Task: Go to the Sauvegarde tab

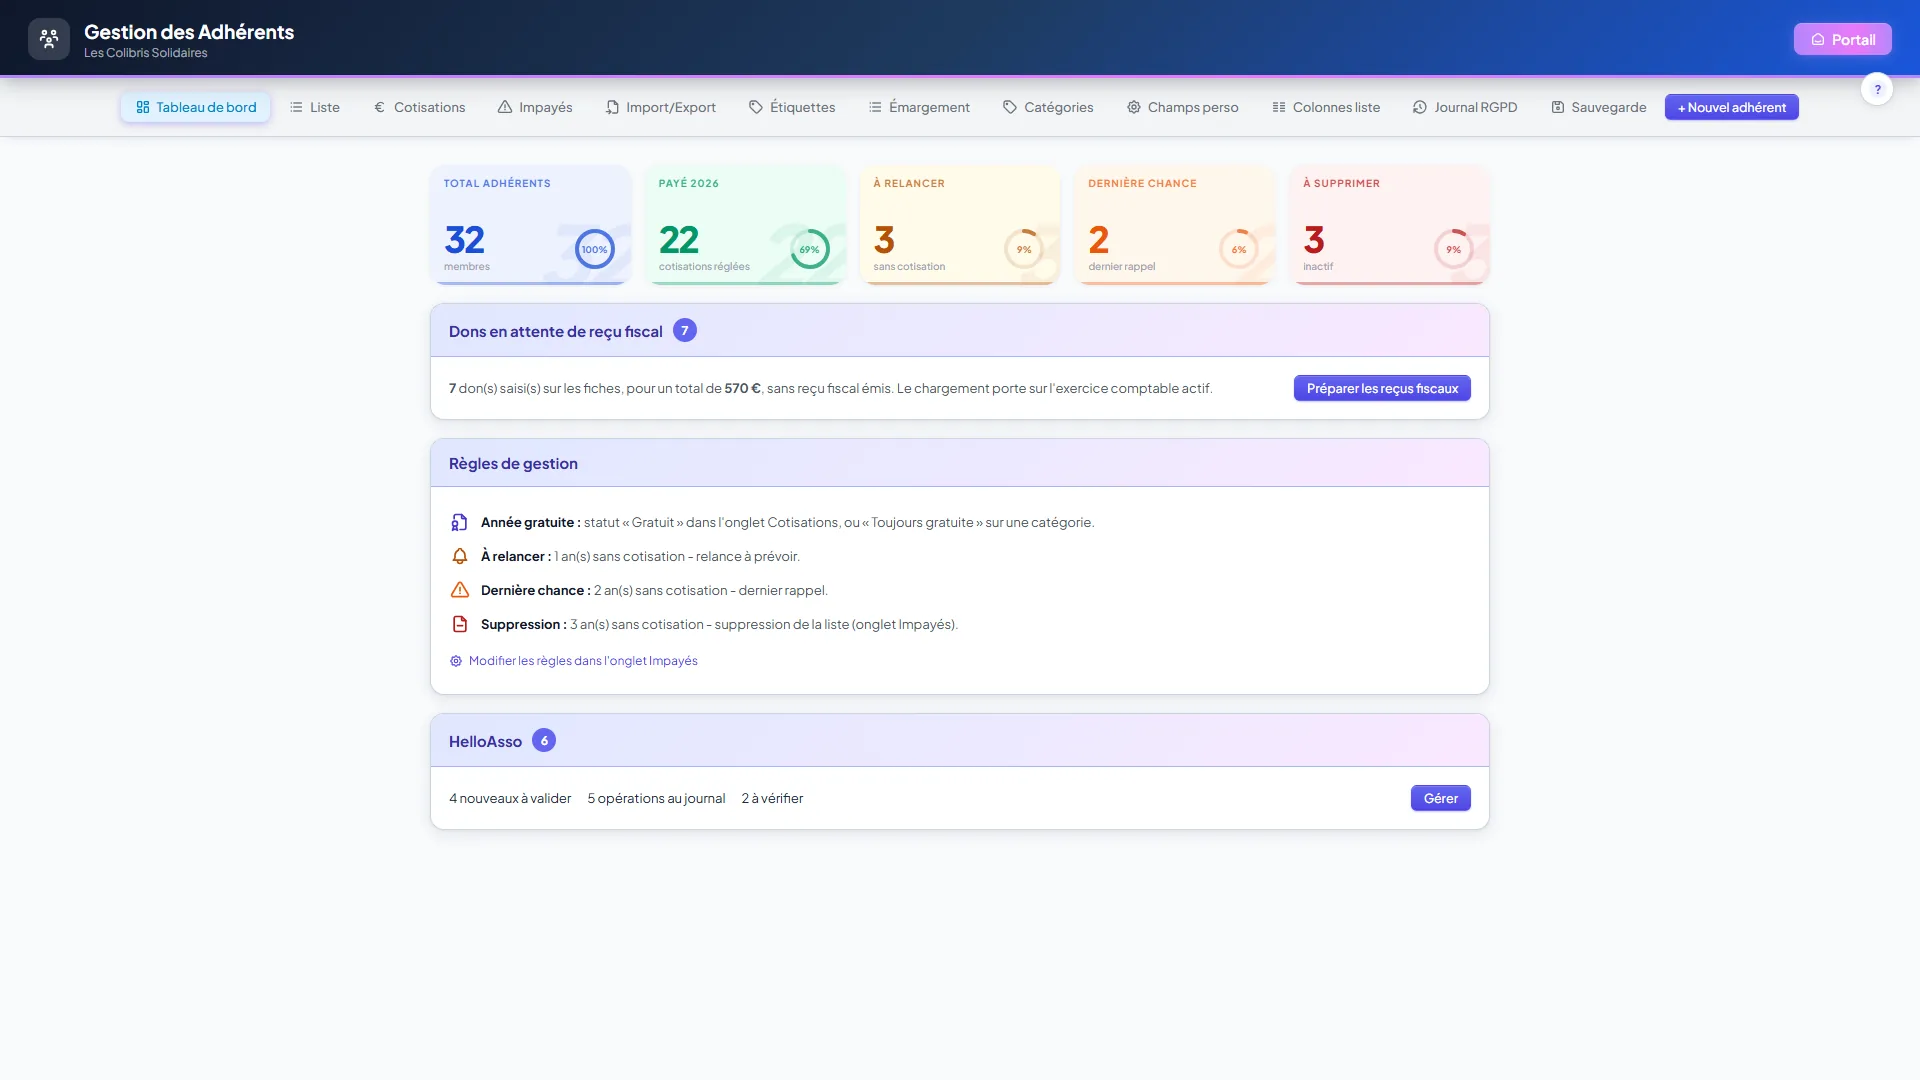Action: [x=1599, y=107]
